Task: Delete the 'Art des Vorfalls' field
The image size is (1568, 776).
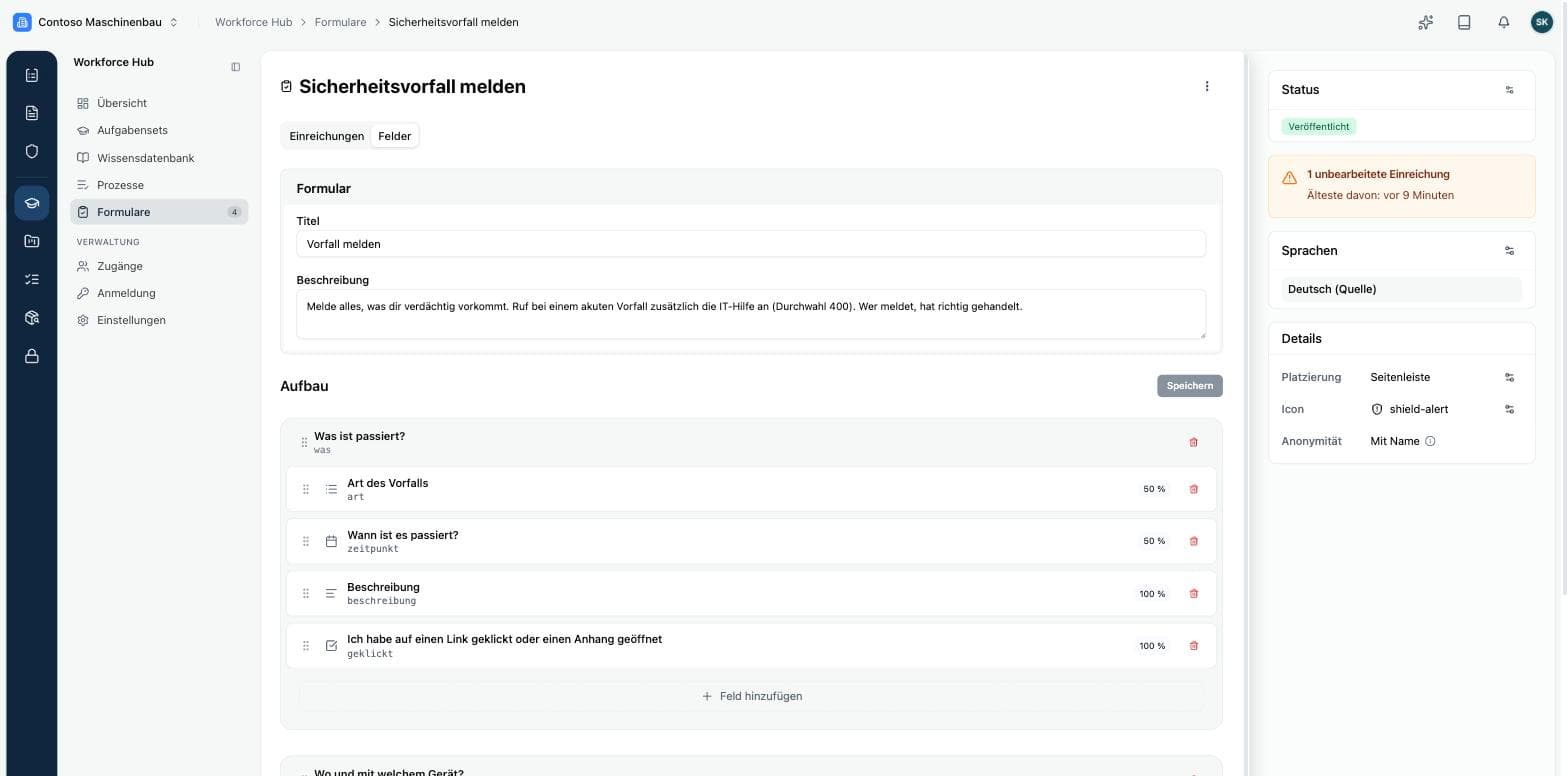Action: click(x=1193, y=489)
